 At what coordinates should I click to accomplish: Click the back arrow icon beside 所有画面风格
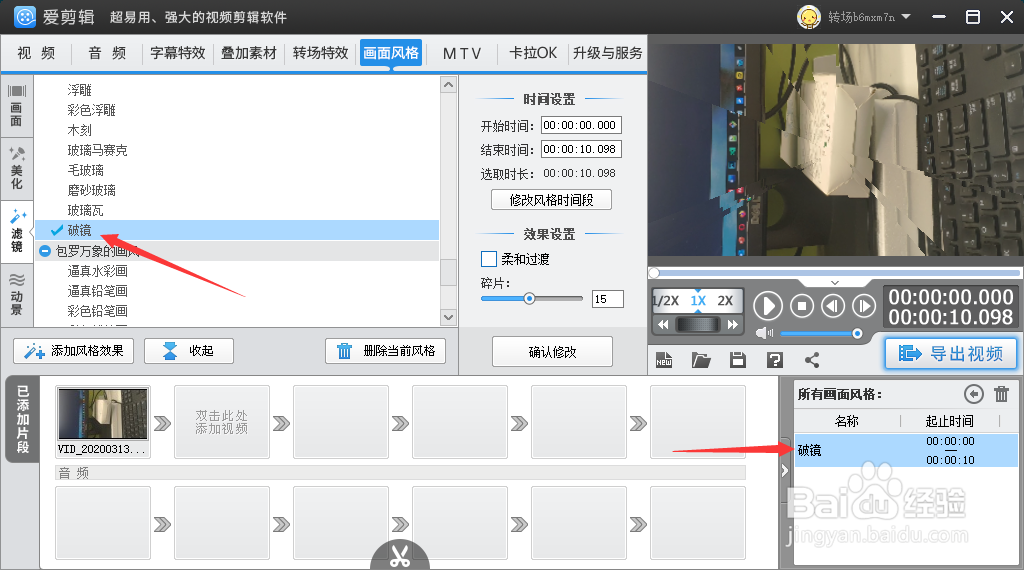tap(974, 394)
